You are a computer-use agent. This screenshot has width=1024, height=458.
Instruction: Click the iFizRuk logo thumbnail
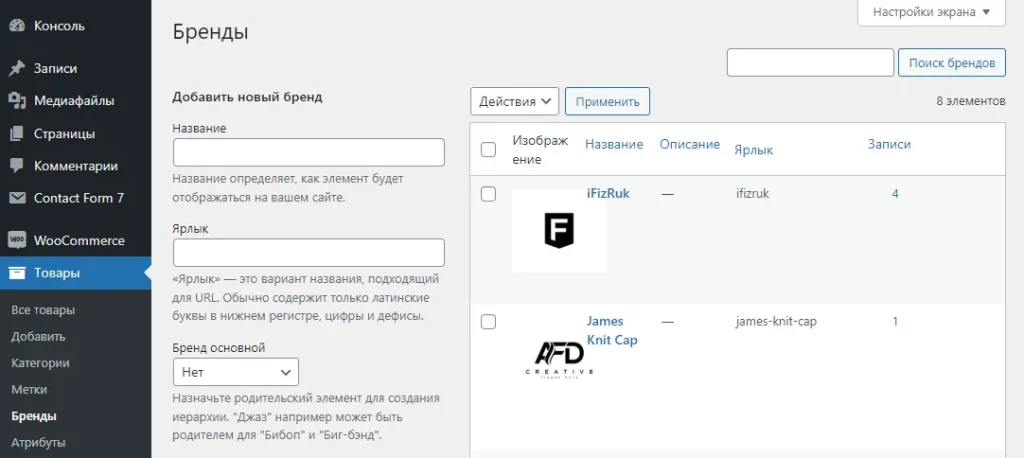(x=559, y=231)
